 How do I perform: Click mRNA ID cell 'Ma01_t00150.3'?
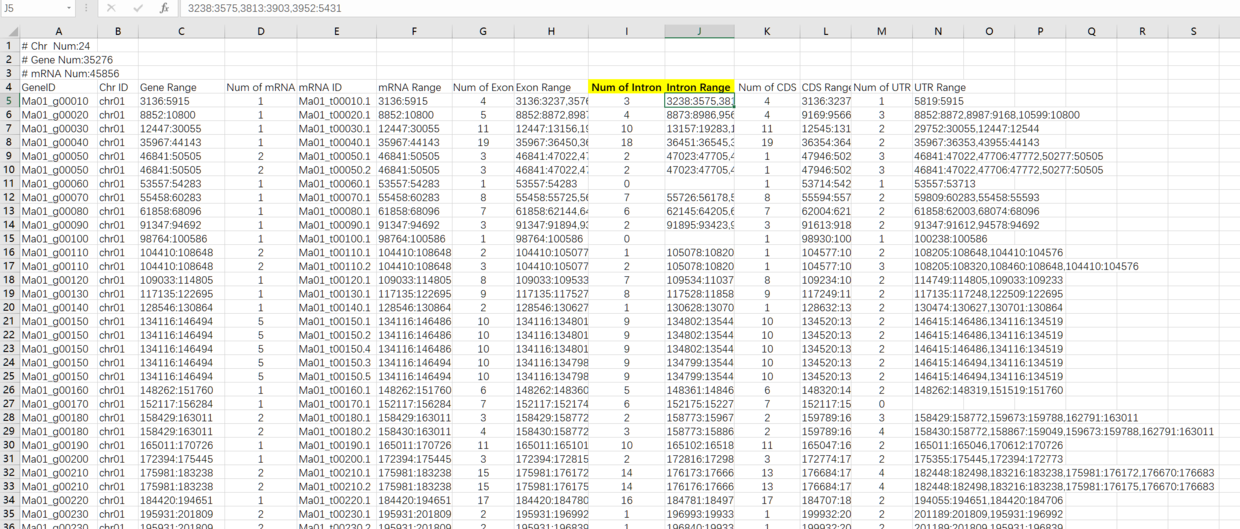point(336,362)
